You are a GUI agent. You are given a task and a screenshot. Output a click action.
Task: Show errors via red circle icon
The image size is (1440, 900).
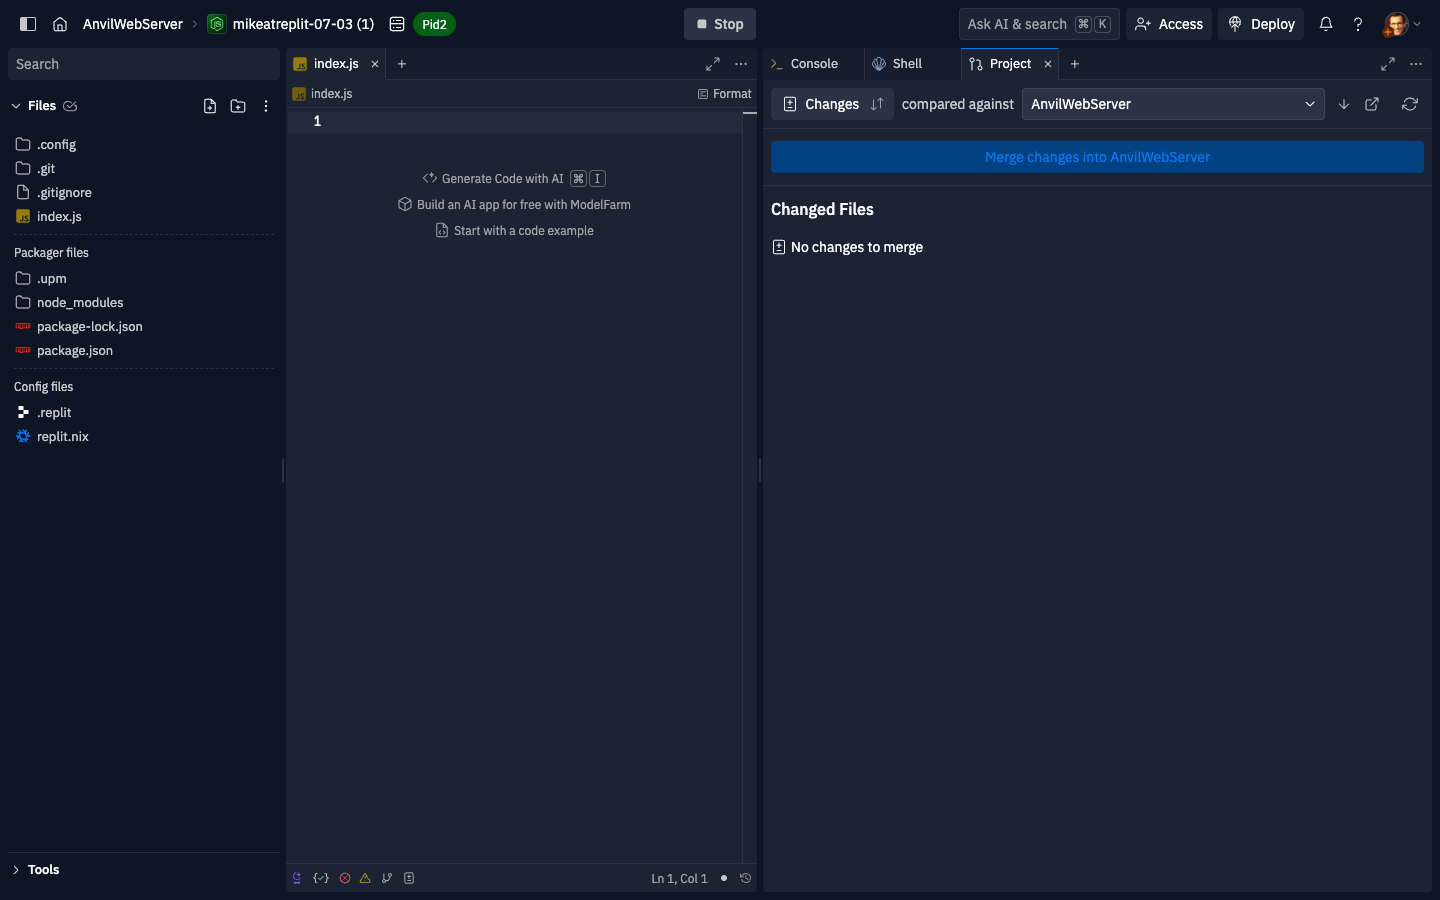click(x=345, y=878)
